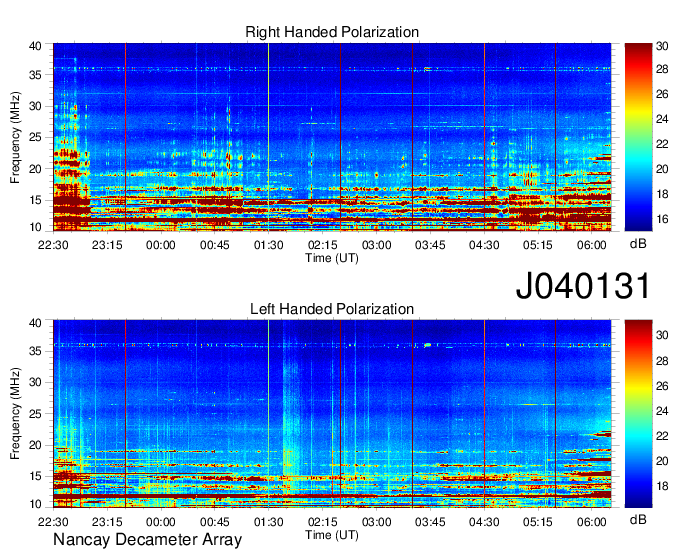
Task: Click the 23:15 time tick on the upper plot
Action: [107, 245]
